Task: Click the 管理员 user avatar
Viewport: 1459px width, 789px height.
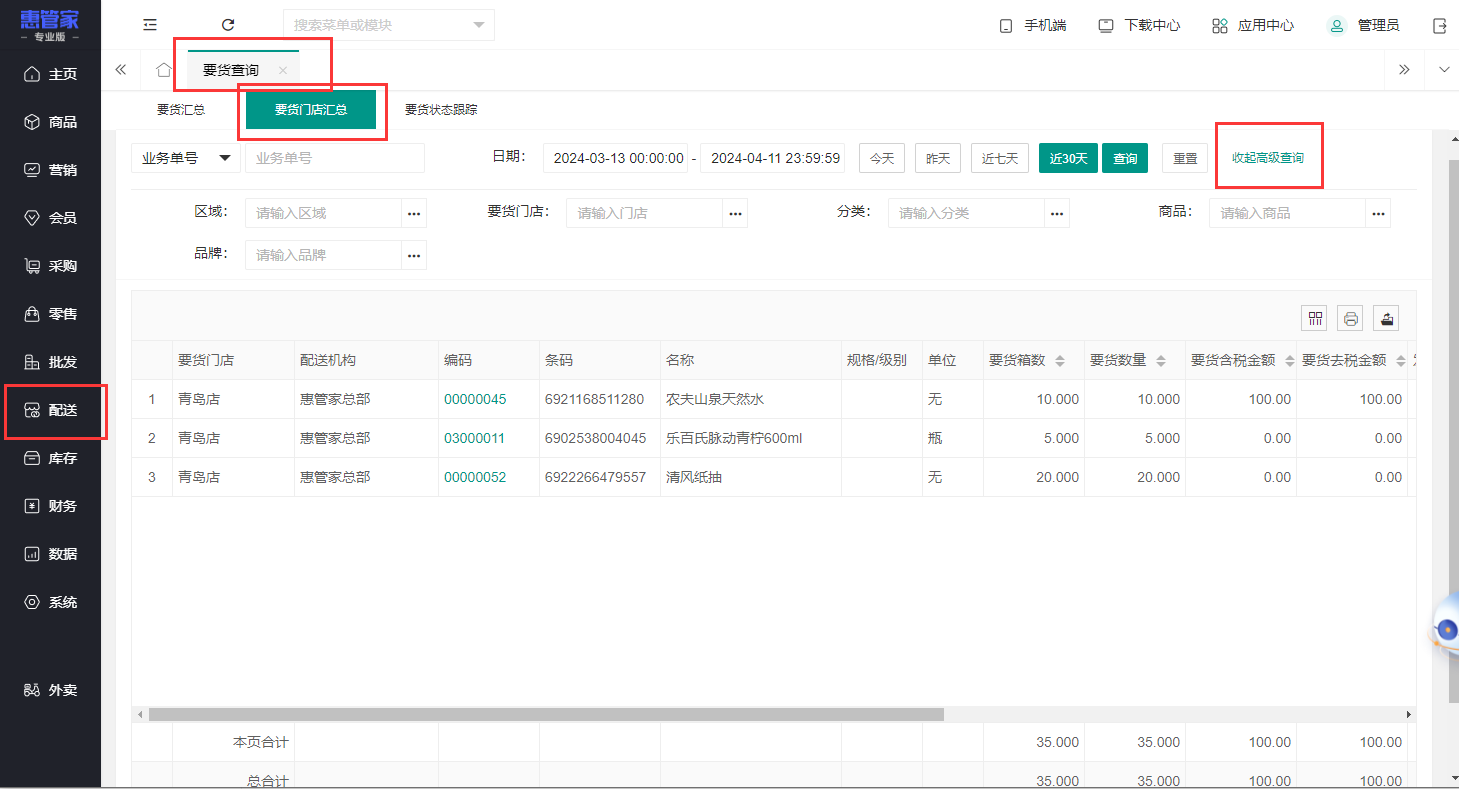Action: point(1337,26)
